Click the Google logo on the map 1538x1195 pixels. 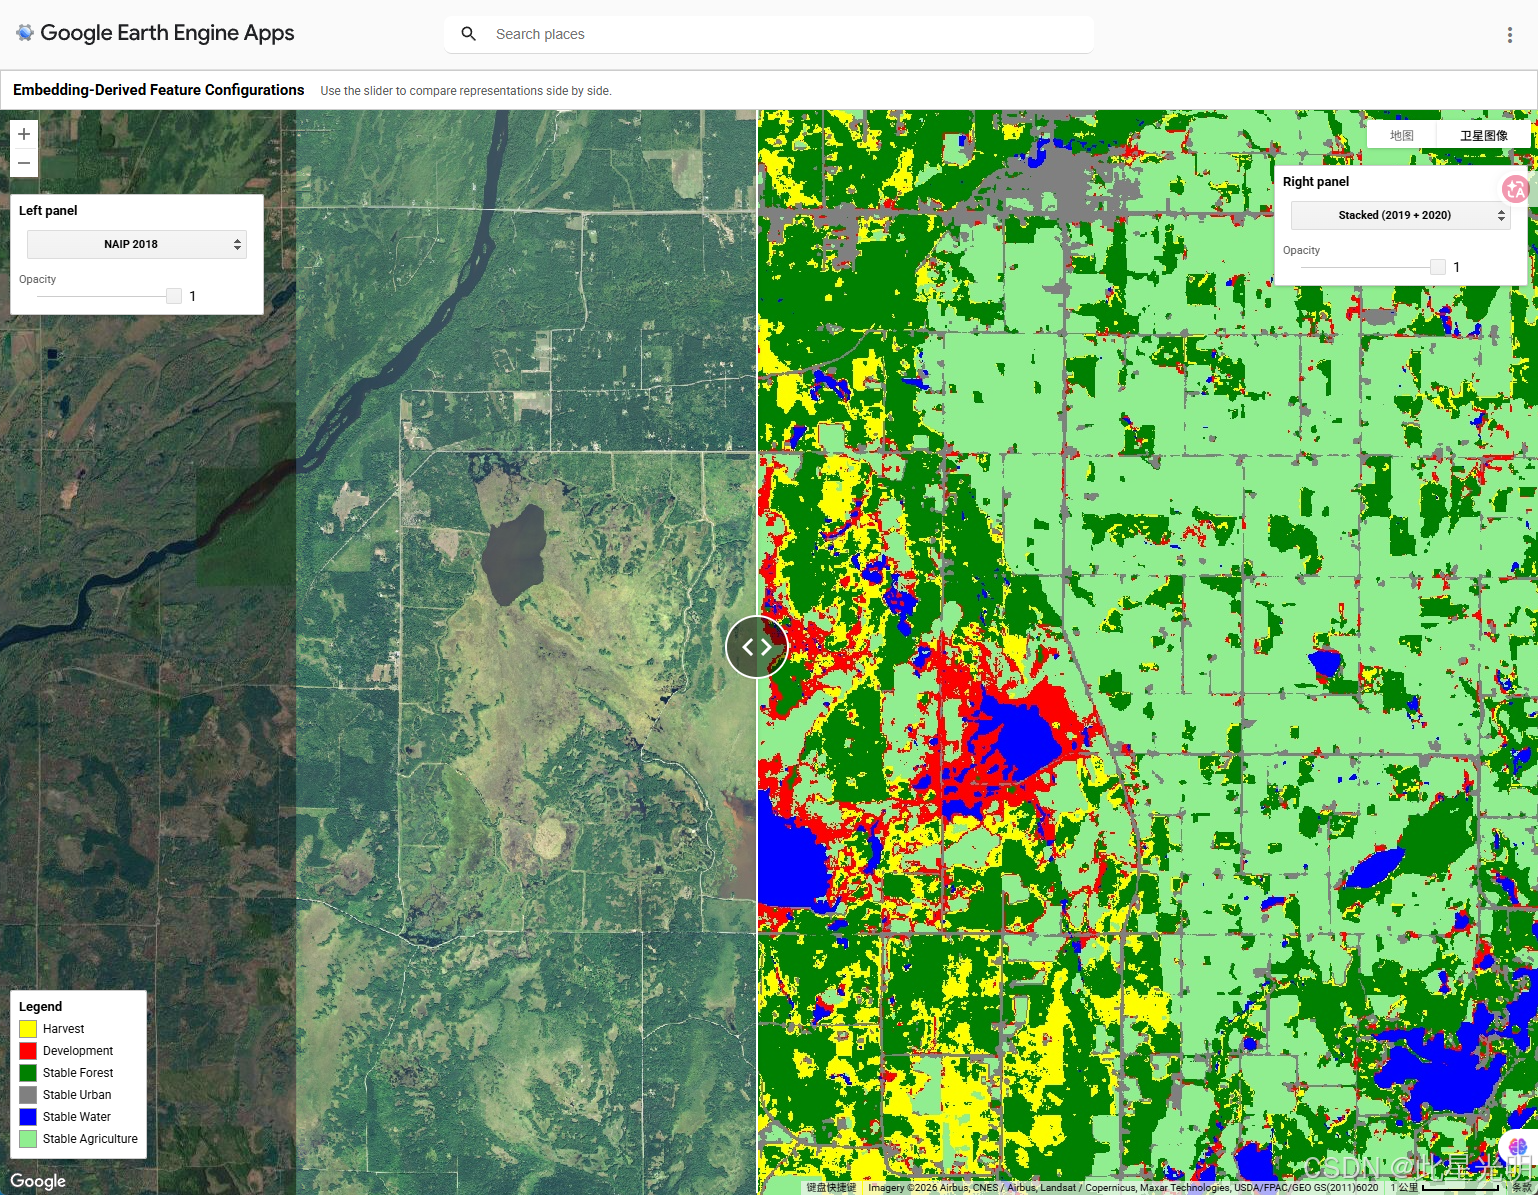coord(38,1181)
